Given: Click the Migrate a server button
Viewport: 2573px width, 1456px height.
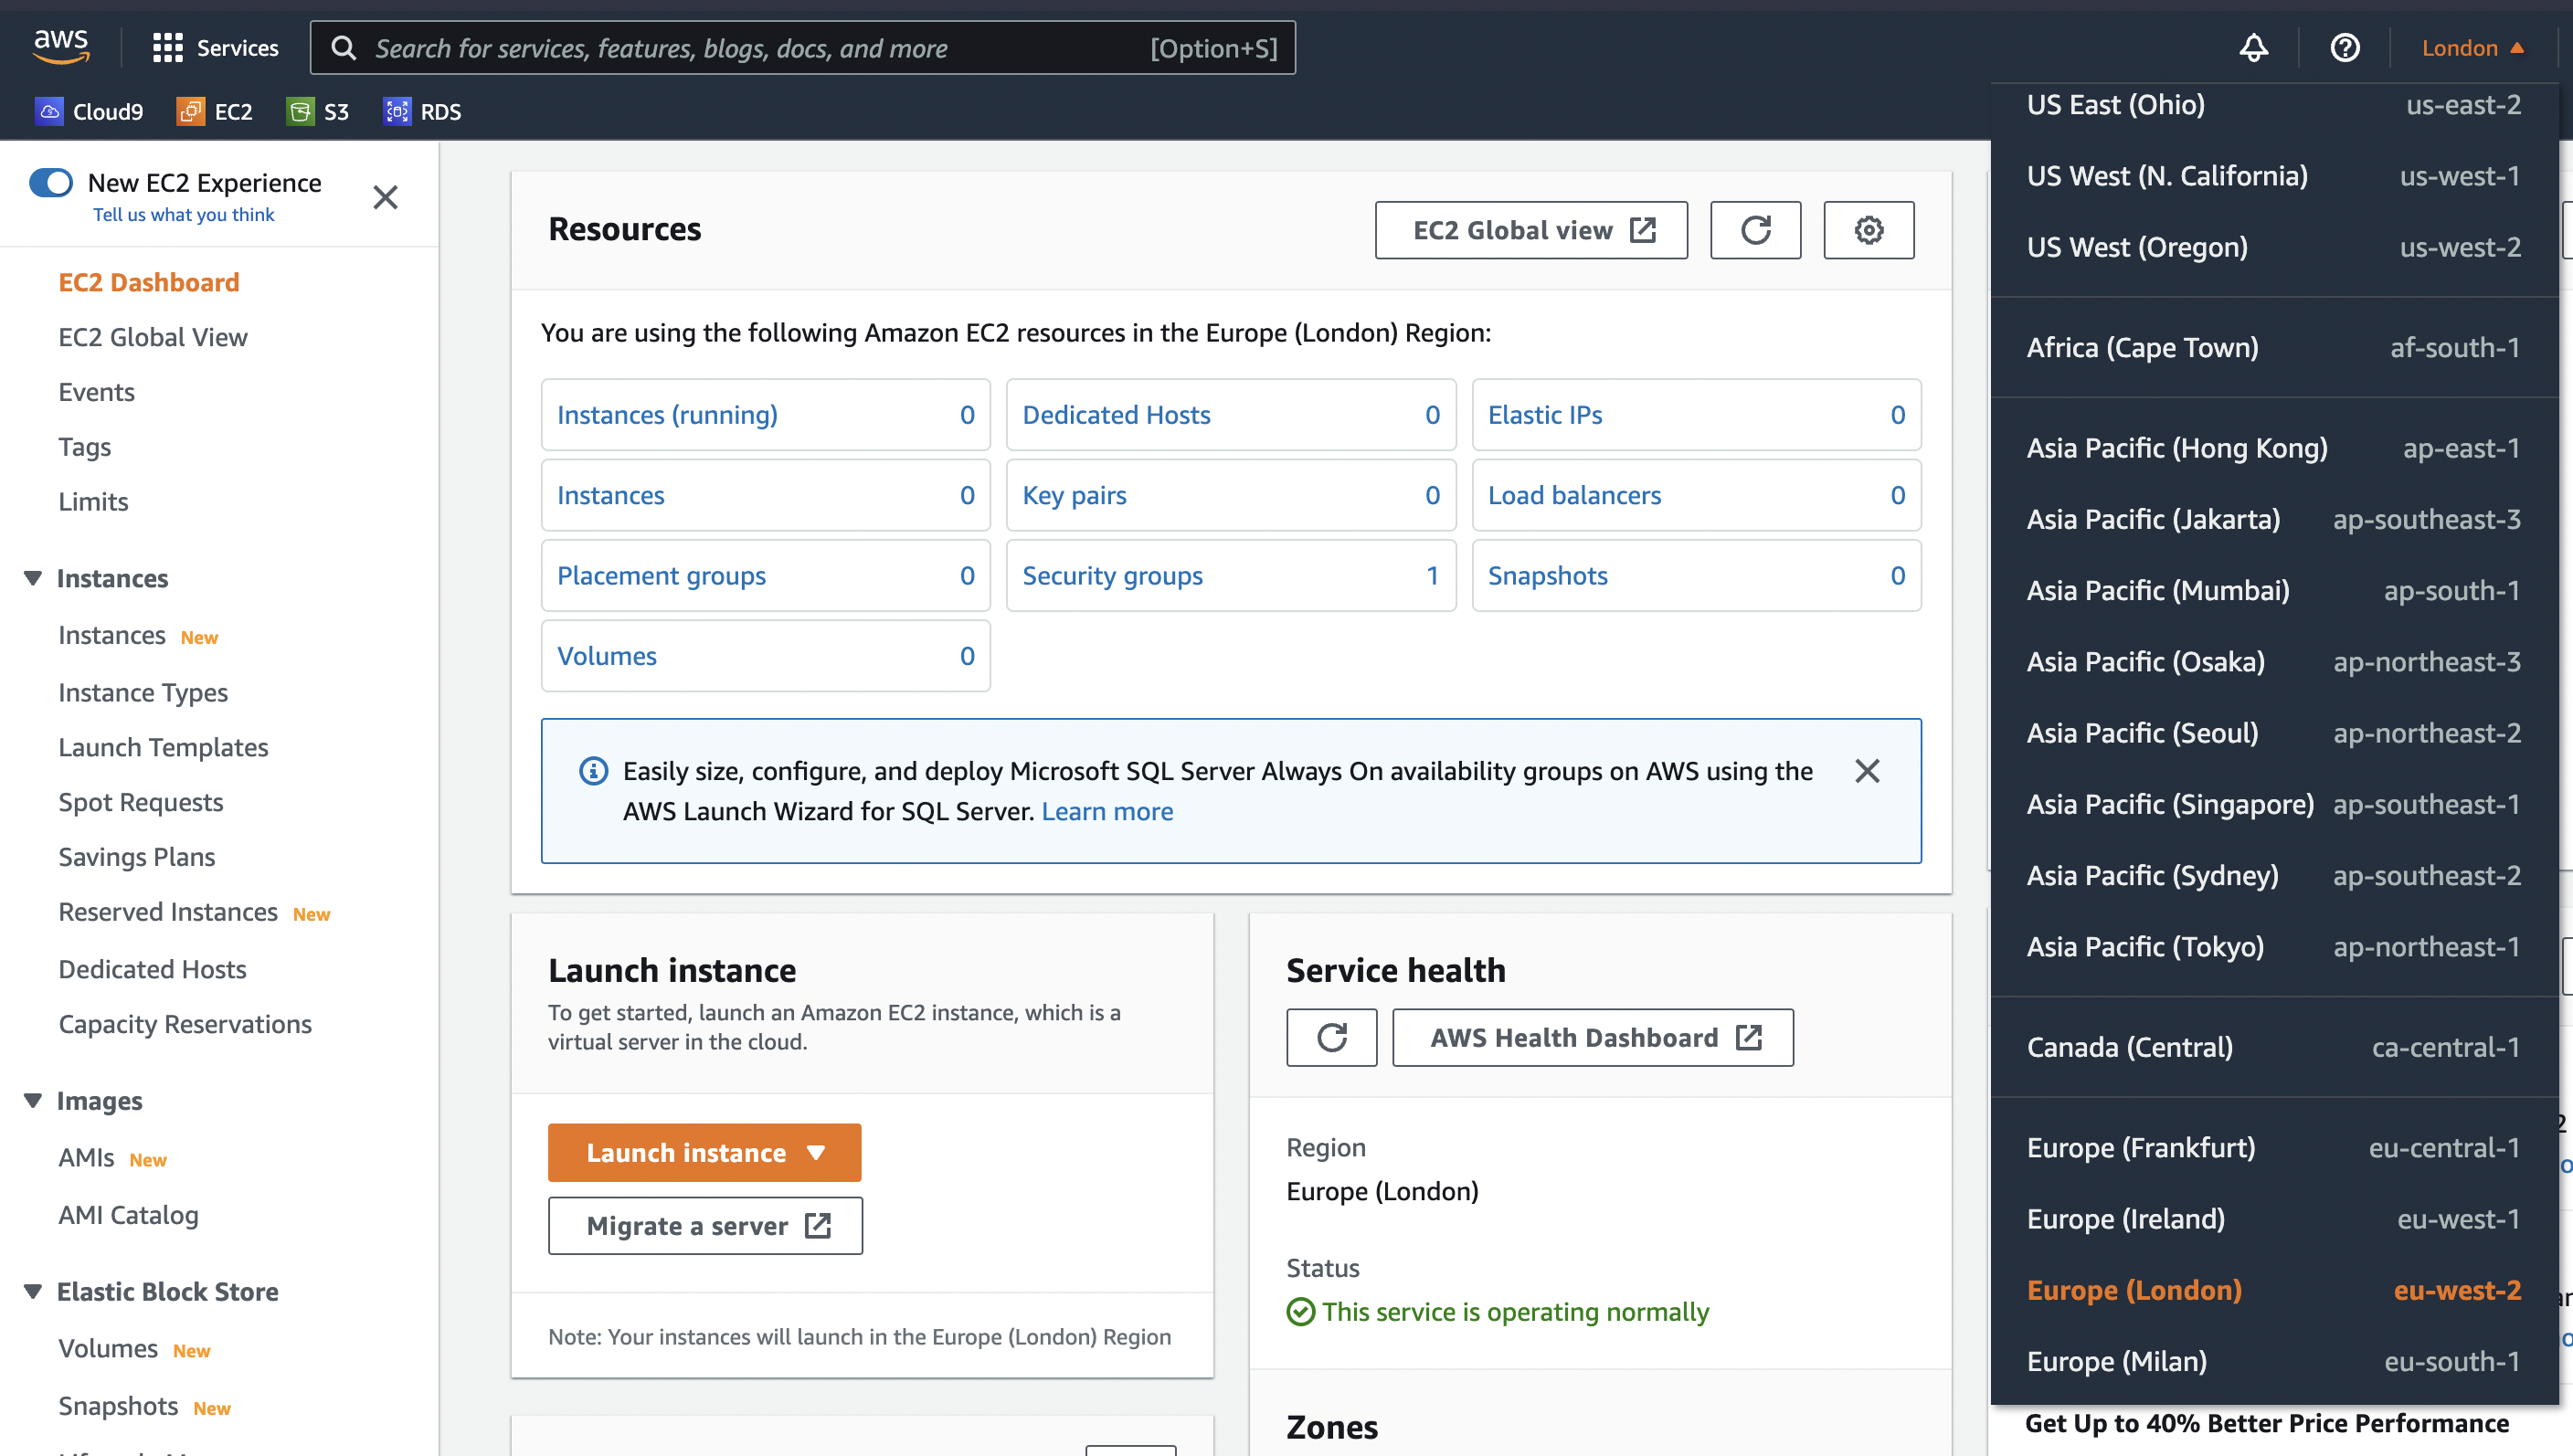Looking at the screenshot, I should [x=705, y=1225].
